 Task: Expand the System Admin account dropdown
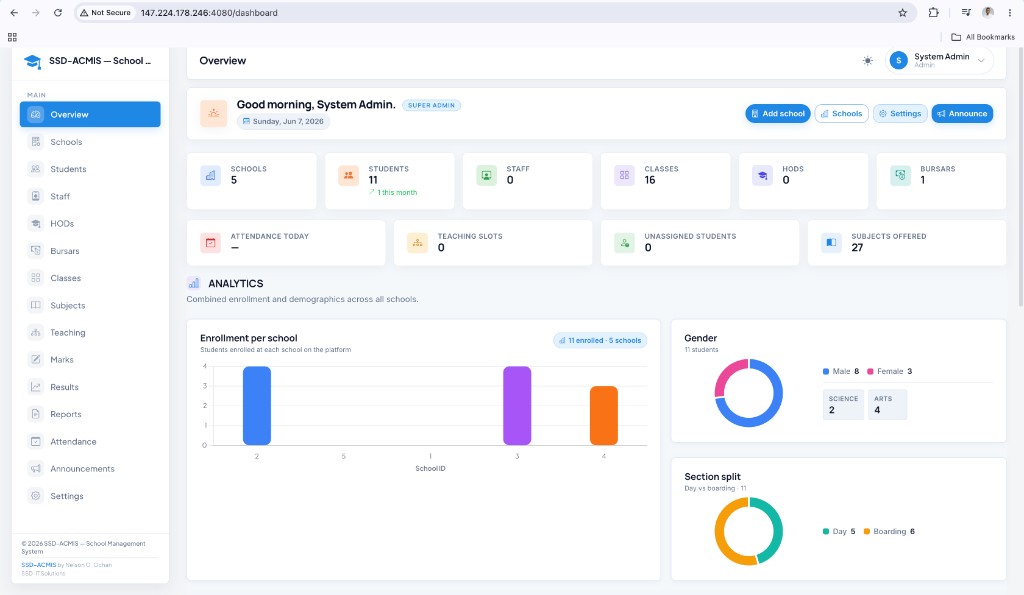(939, 60)
